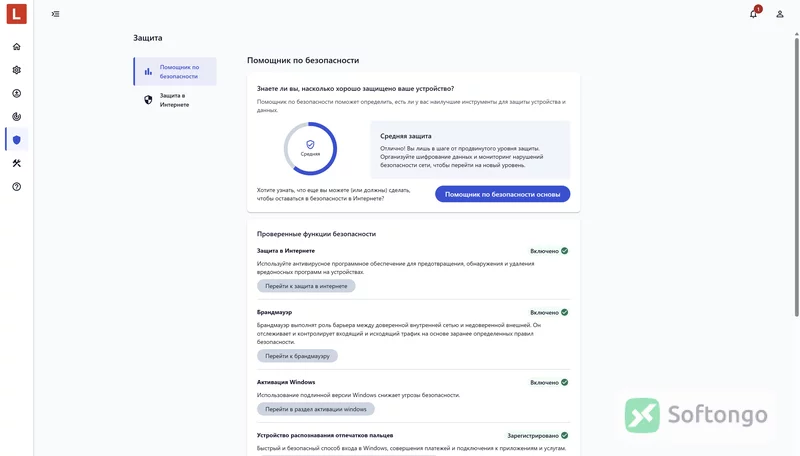Image resolution: width=800 pixels, height=456 pixels.
Task: Click green check next to Зарегистрировано
Action: point(564,435)
